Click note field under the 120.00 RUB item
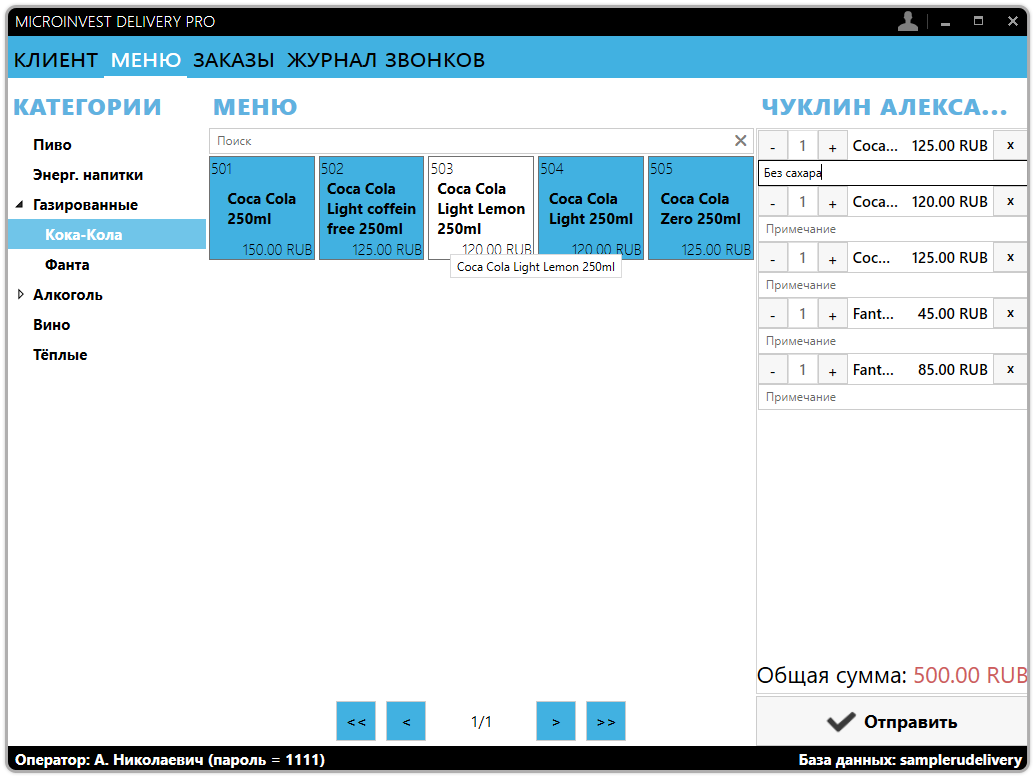 tap(892, 229)
